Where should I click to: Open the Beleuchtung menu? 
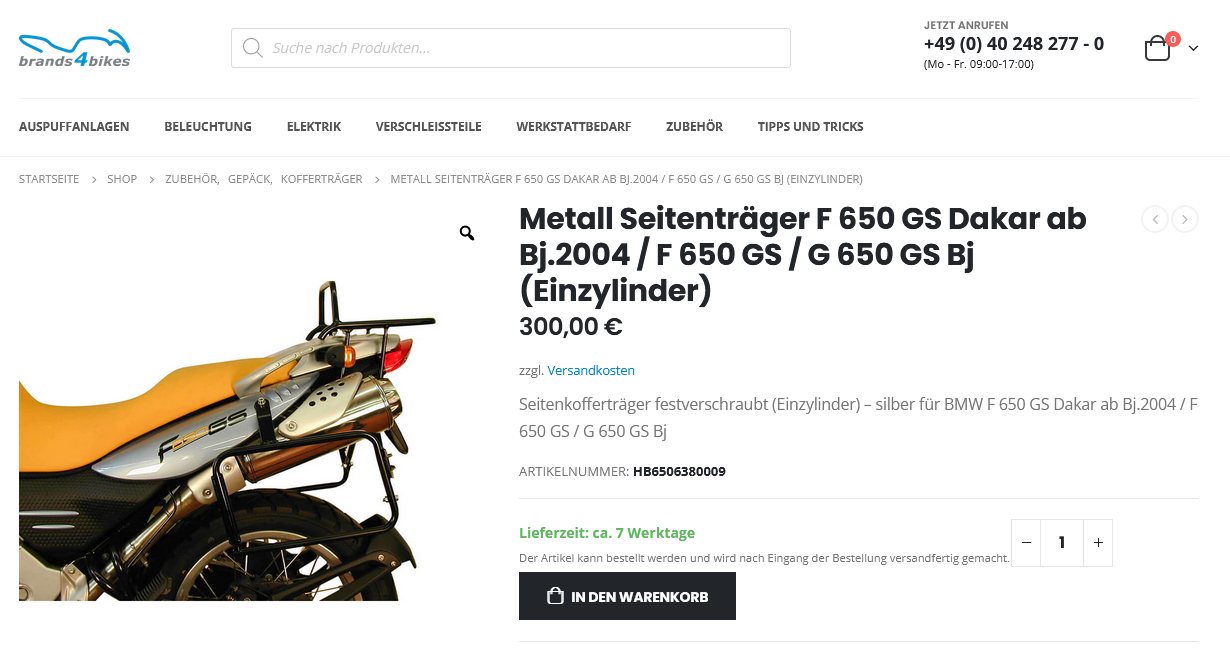(208, 127)
